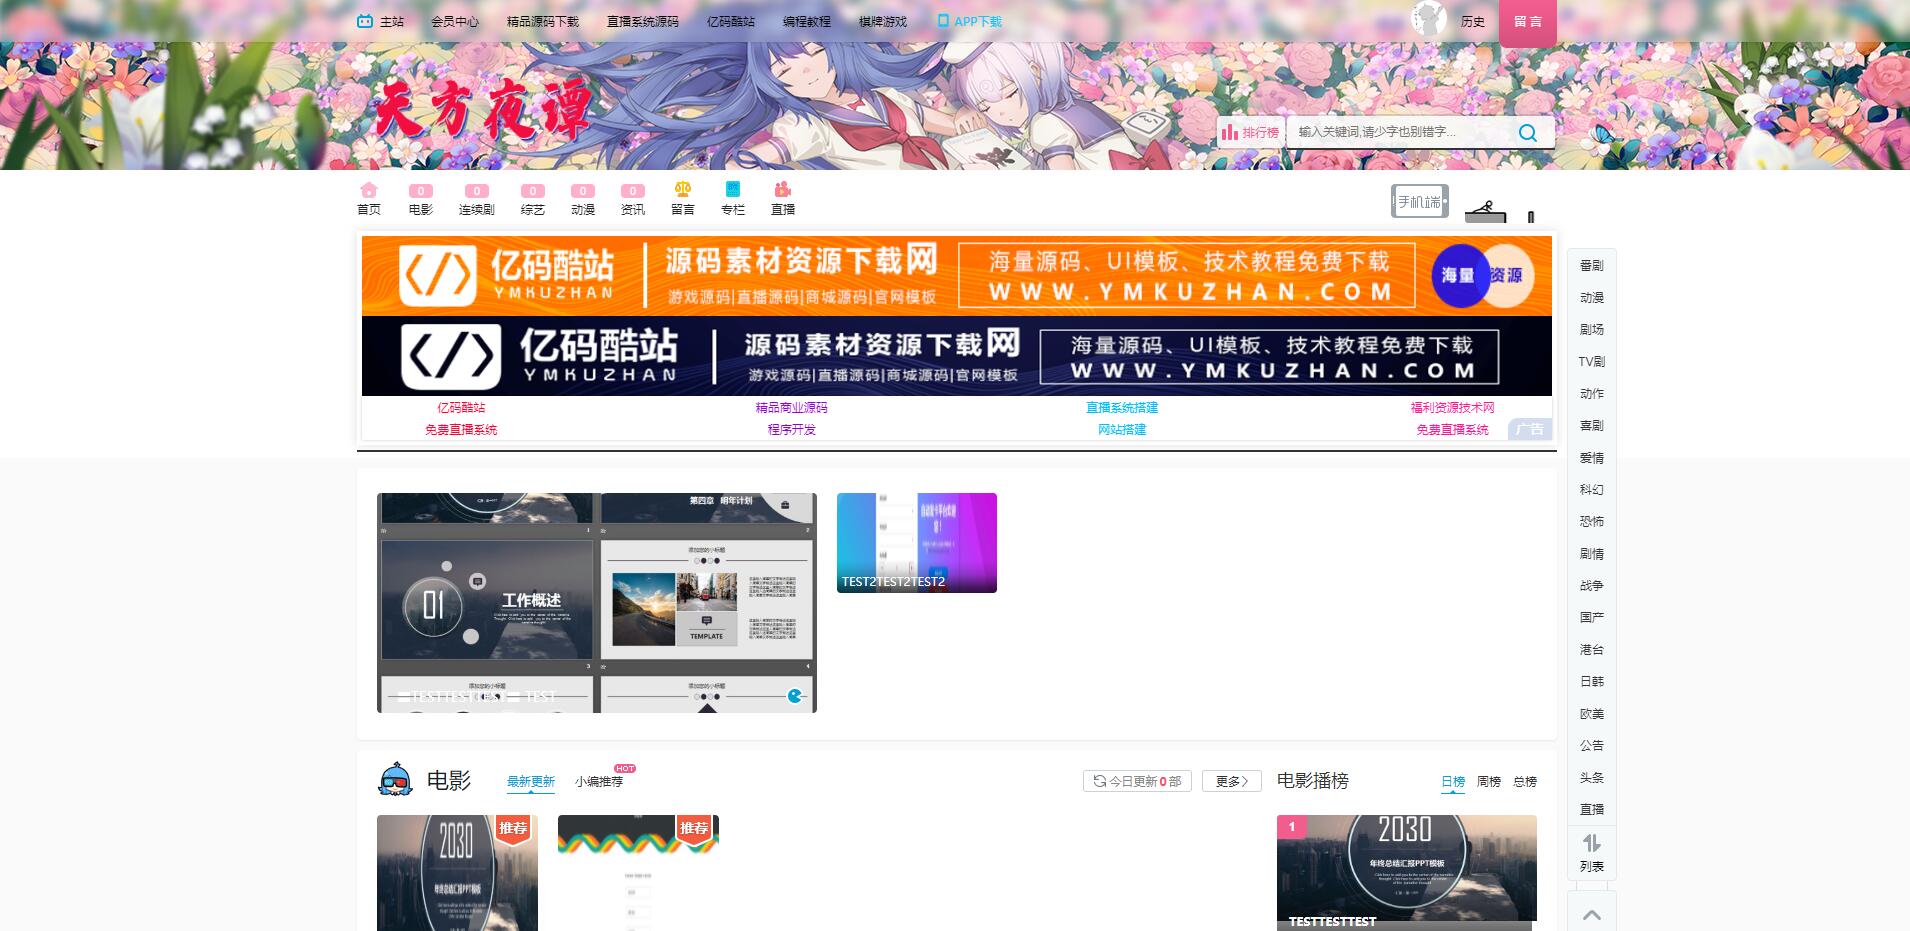
Task: Click the 网站搭建 ad link
Action: coord(1122,429)
